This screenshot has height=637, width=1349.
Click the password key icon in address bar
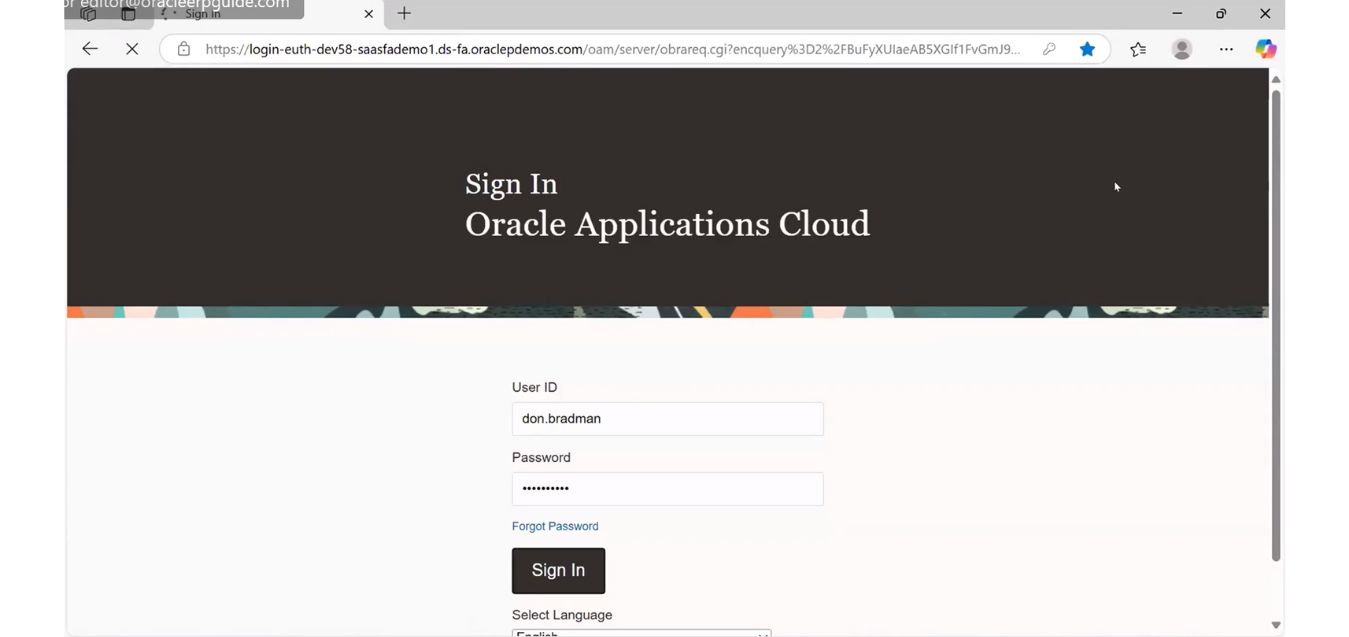1048,48
